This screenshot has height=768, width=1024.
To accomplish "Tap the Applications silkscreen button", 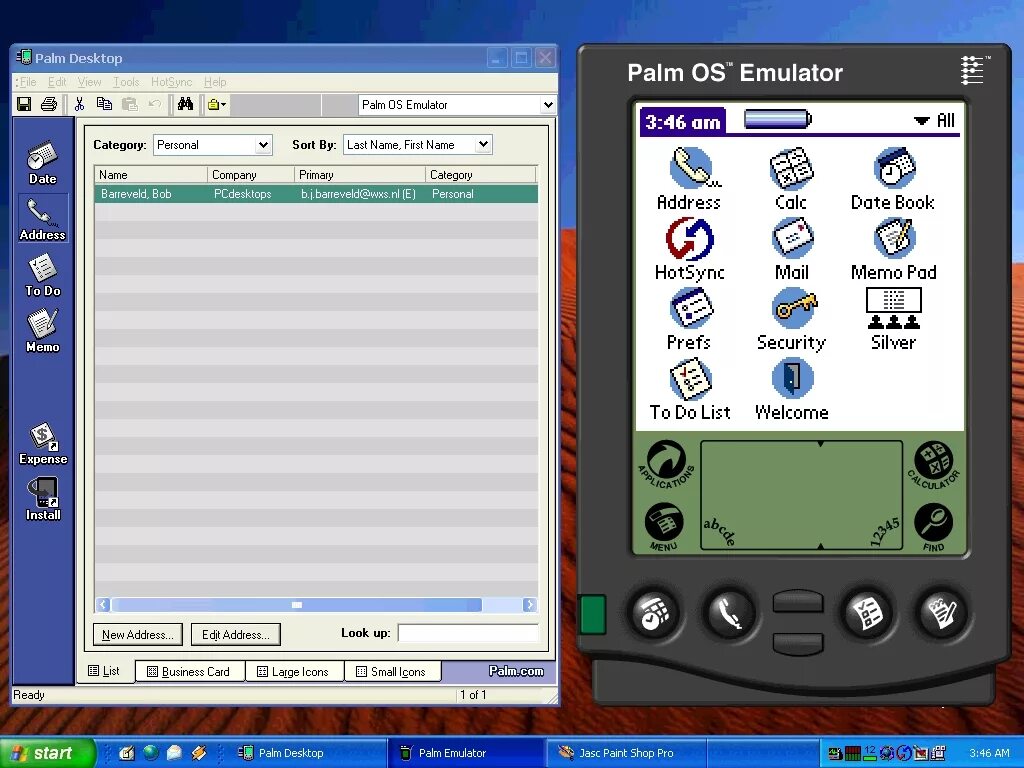I will point(666,464).
